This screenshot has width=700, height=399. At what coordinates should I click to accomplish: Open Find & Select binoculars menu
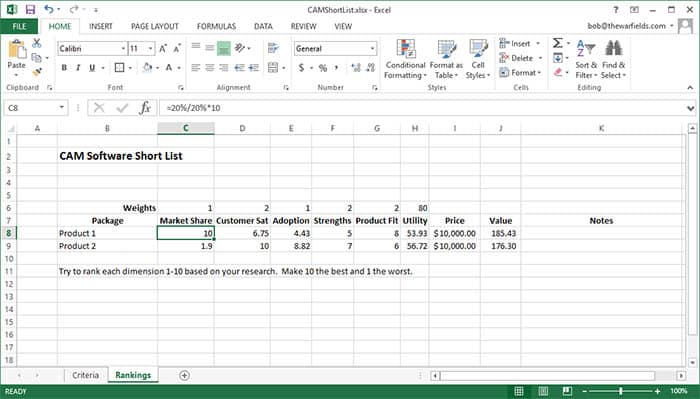(613, 59)
